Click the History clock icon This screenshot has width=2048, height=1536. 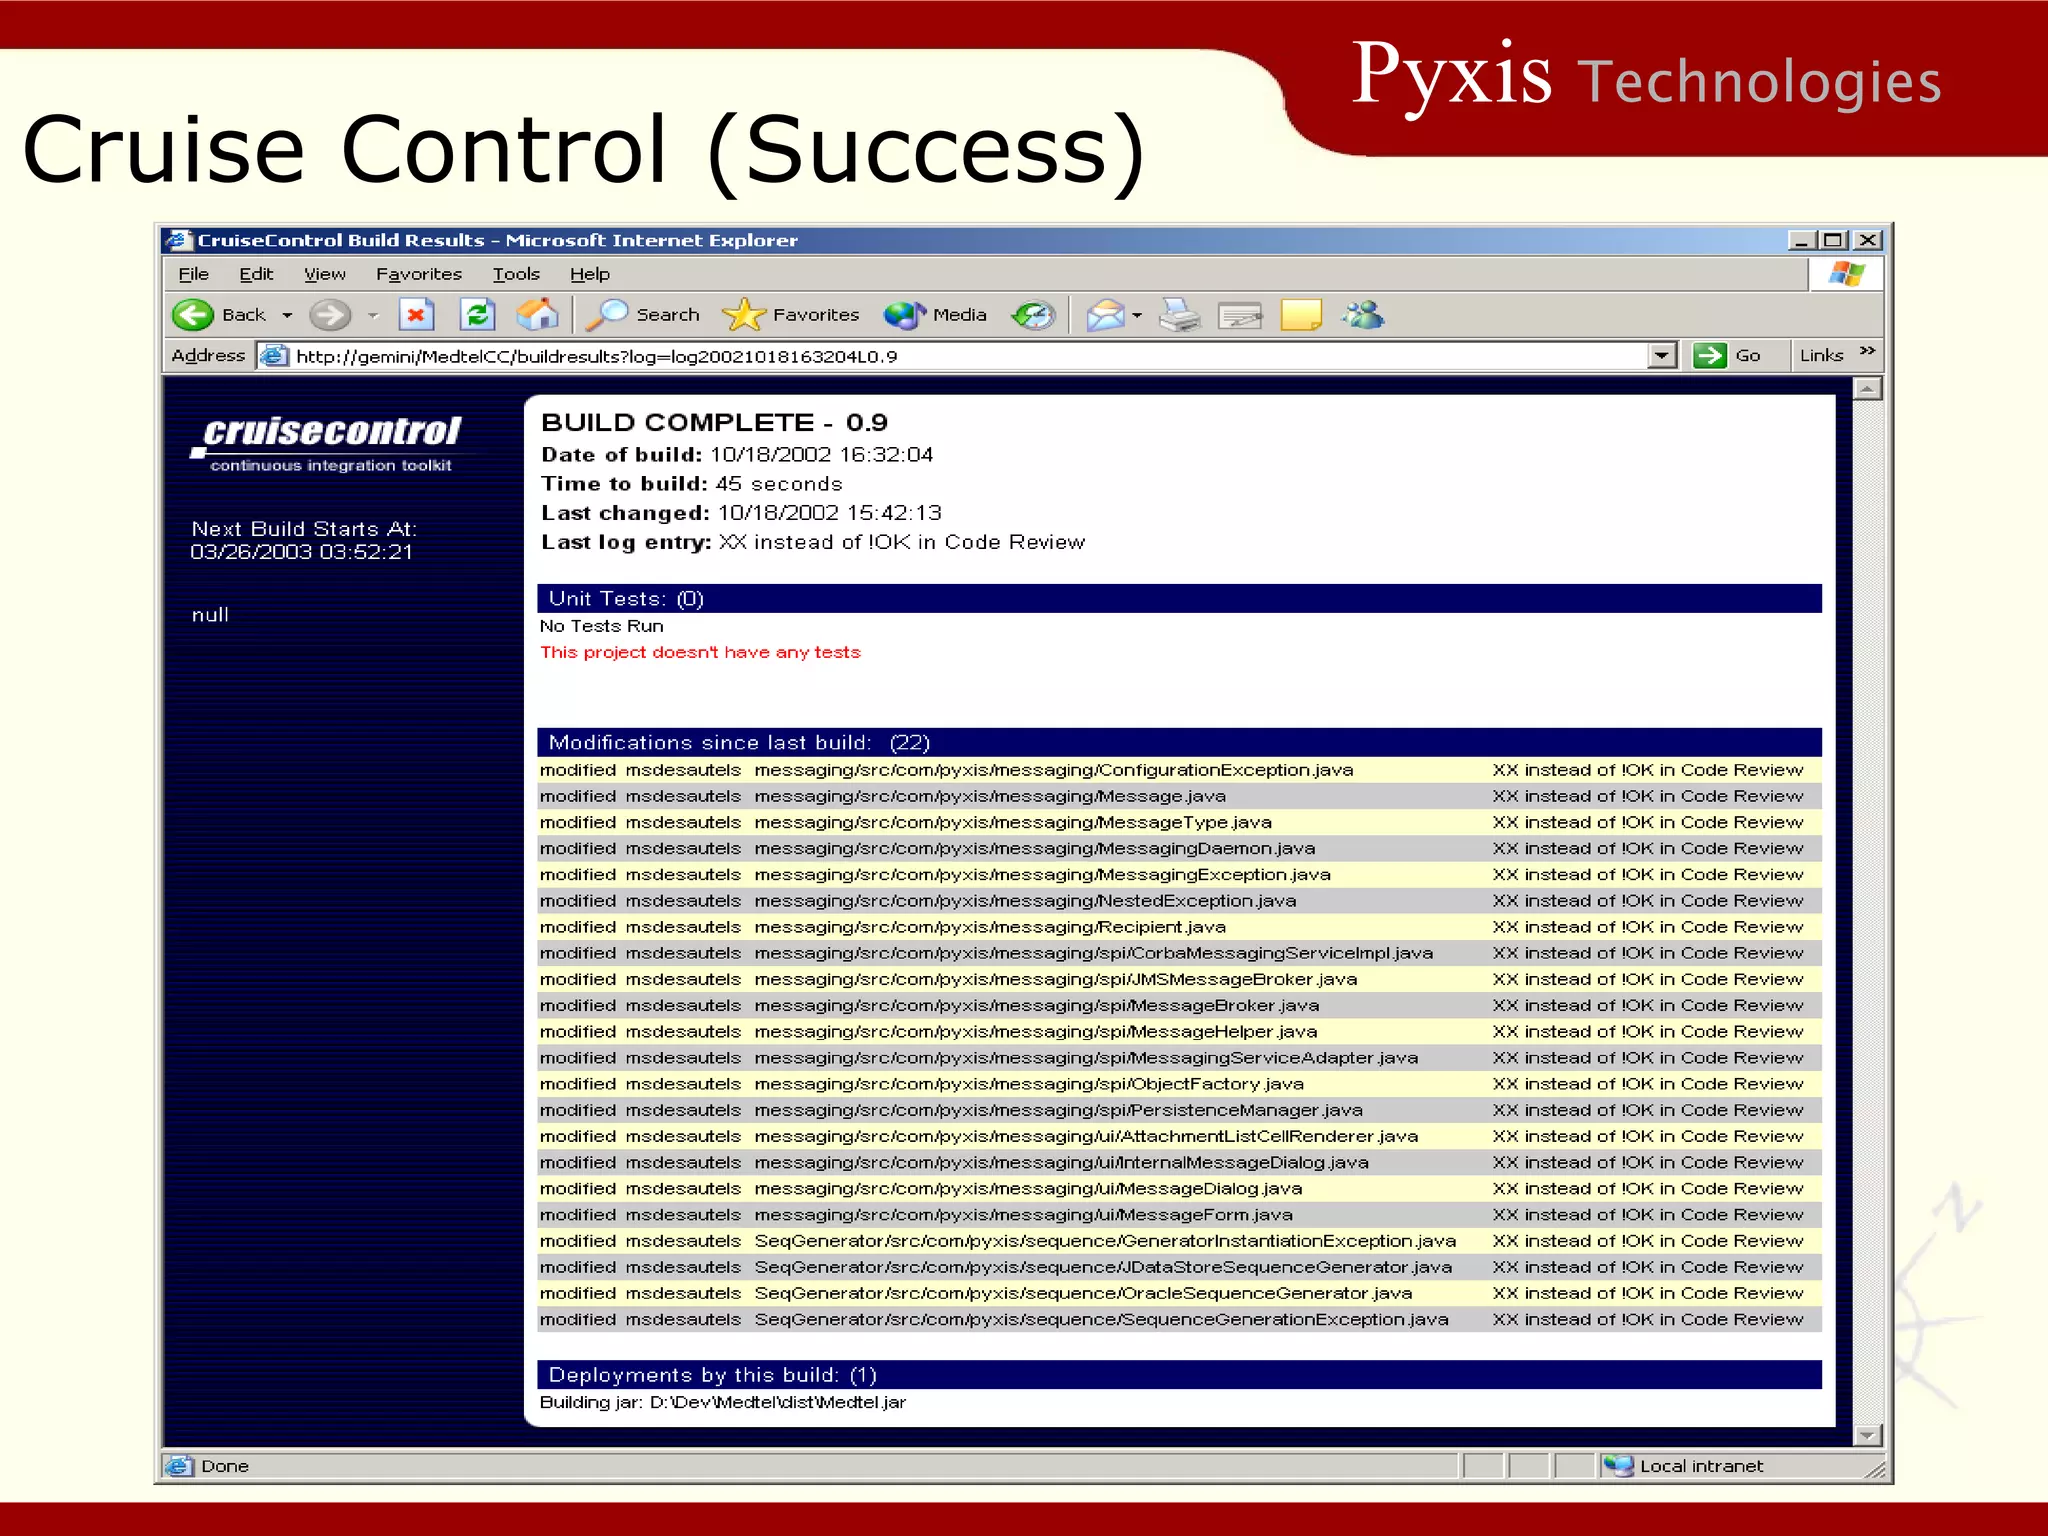[1033, 316]
